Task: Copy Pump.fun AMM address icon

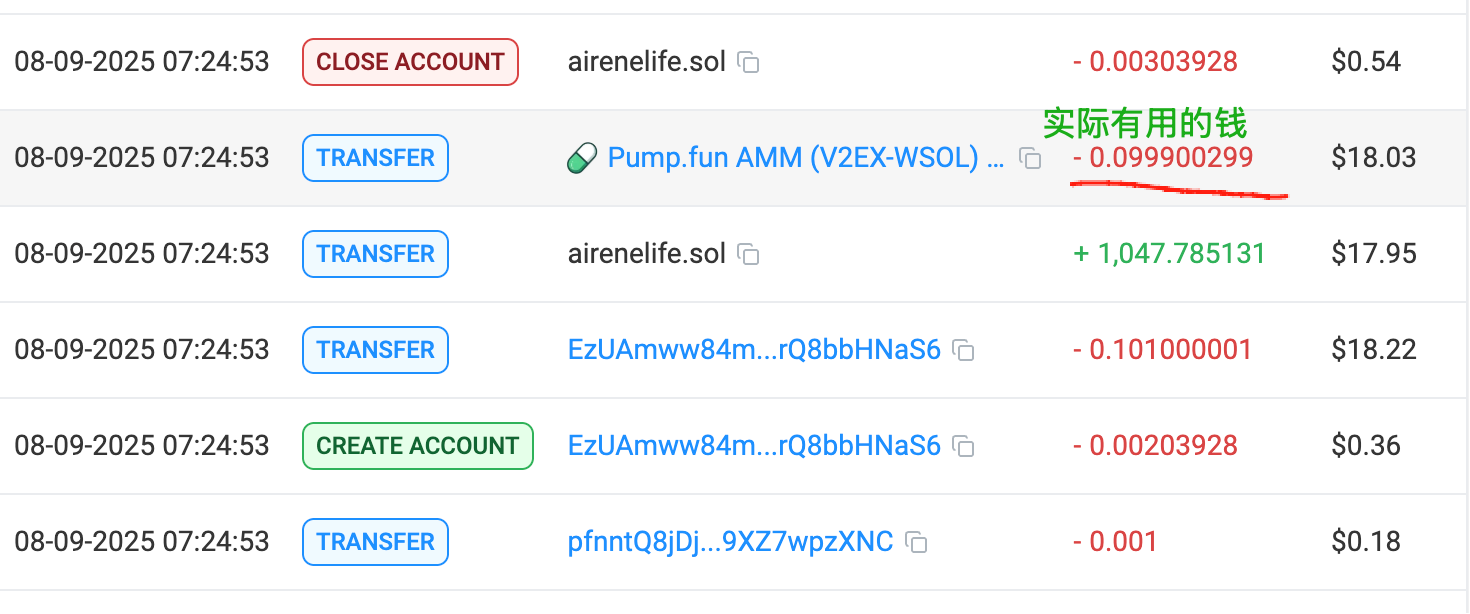Action: [x=1030, y=158]
